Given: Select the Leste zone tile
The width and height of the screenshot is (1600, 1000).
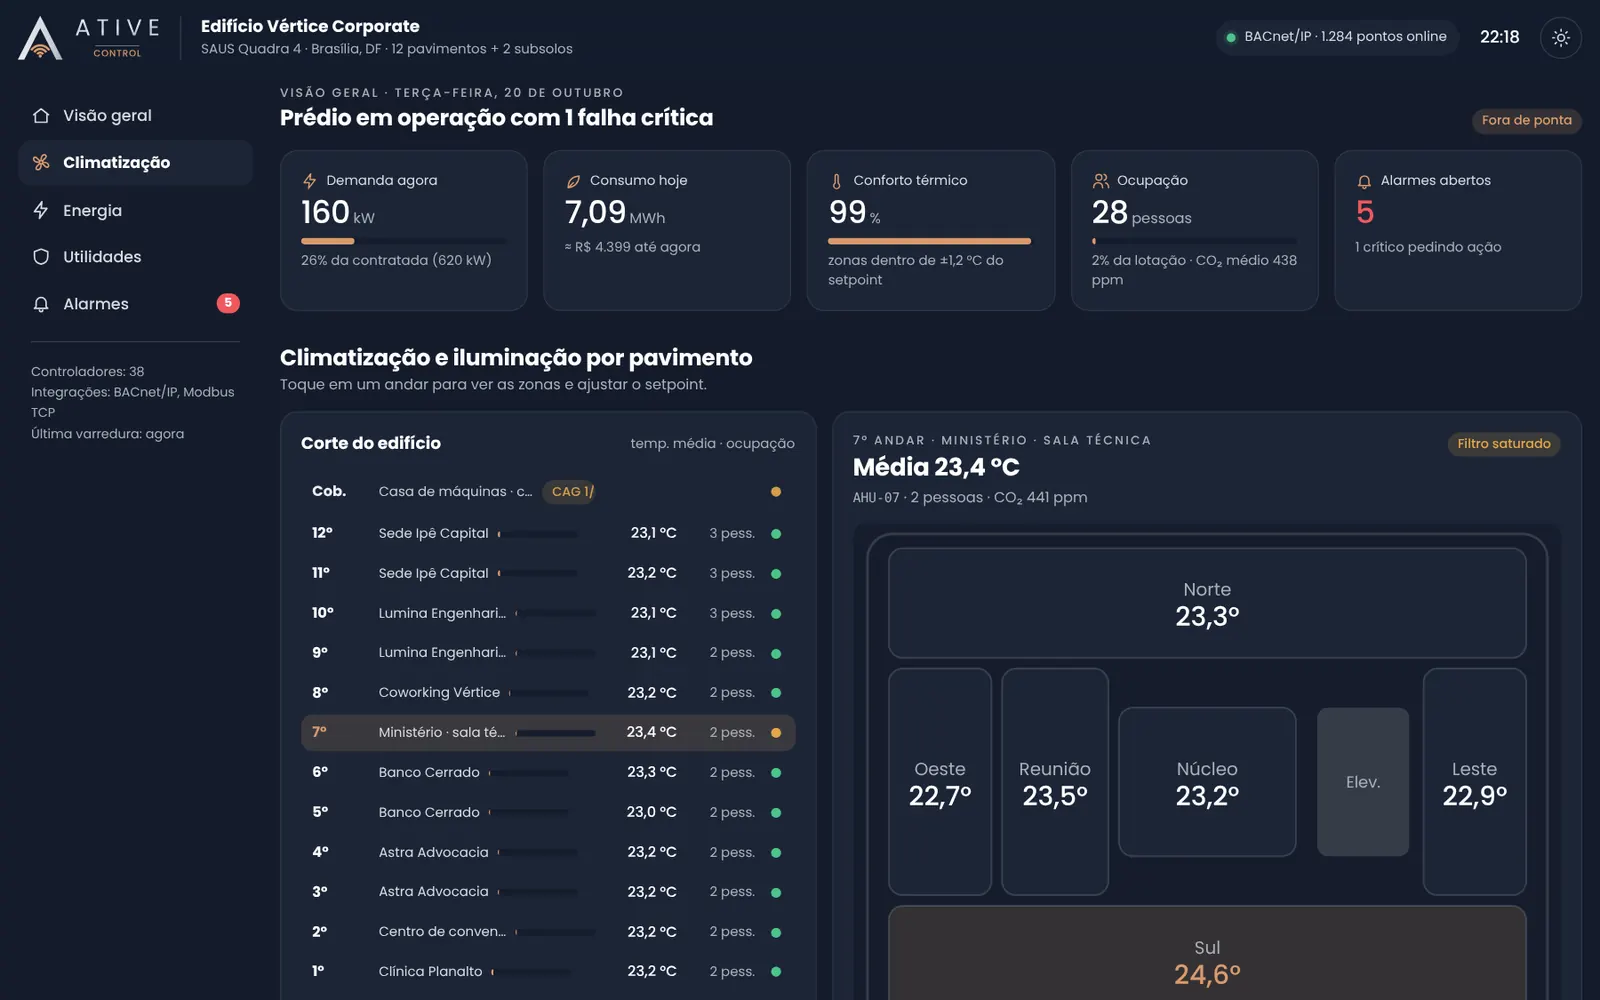Looking at the screenshot, I should [x=1474, y=782].
